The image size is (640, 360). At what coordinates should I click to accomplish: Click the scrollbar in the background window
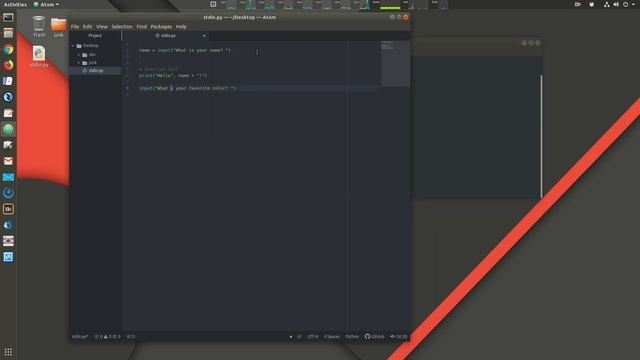coord(542,136)
